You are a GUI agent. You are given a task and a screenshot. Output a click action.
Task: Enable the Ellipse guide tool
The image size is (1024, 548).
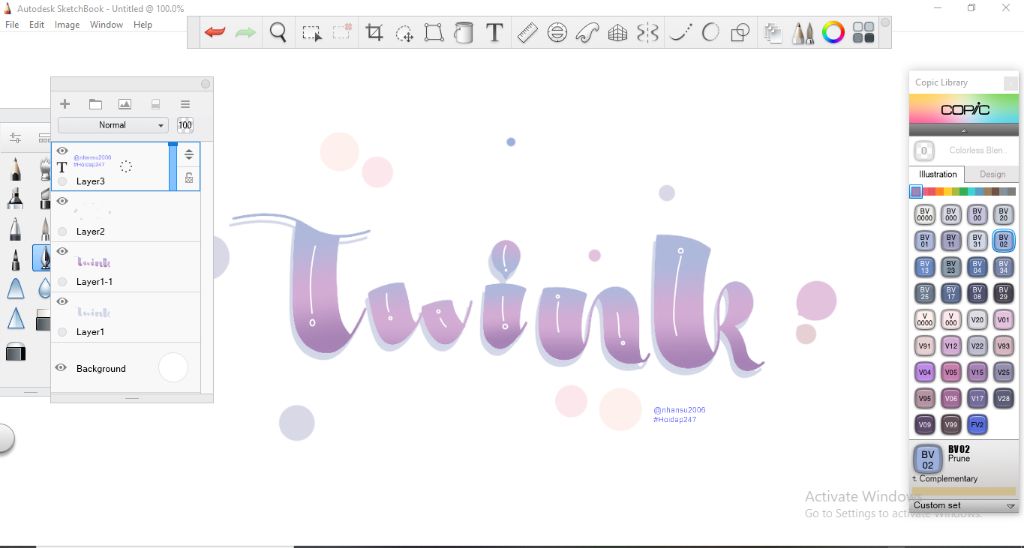[557, 32]
